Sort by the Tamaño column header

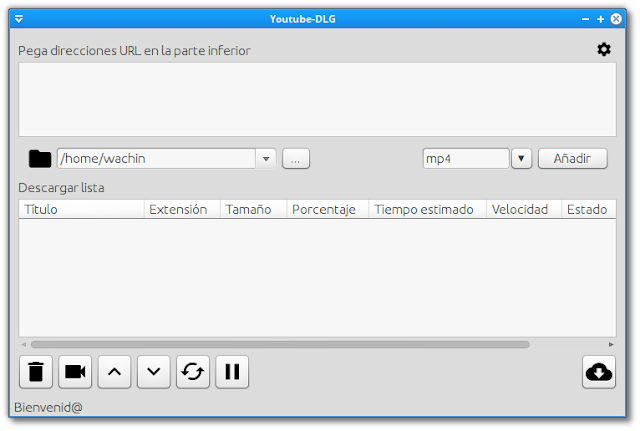click(253, 209)
